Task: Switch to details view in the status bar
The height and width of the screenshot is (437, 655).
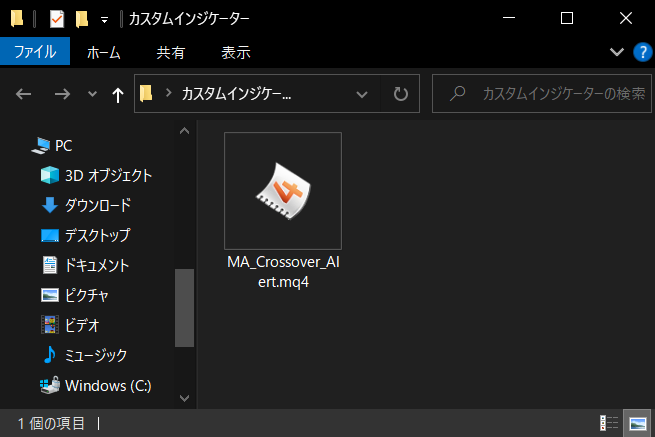Action: [x=609, y=423]
